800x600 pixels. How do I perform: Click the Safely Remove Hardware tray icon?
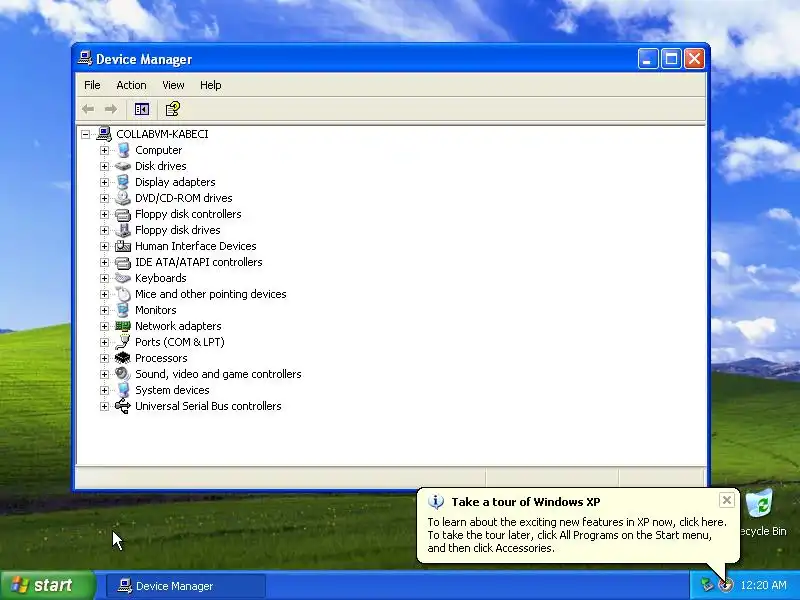[707, 584]
